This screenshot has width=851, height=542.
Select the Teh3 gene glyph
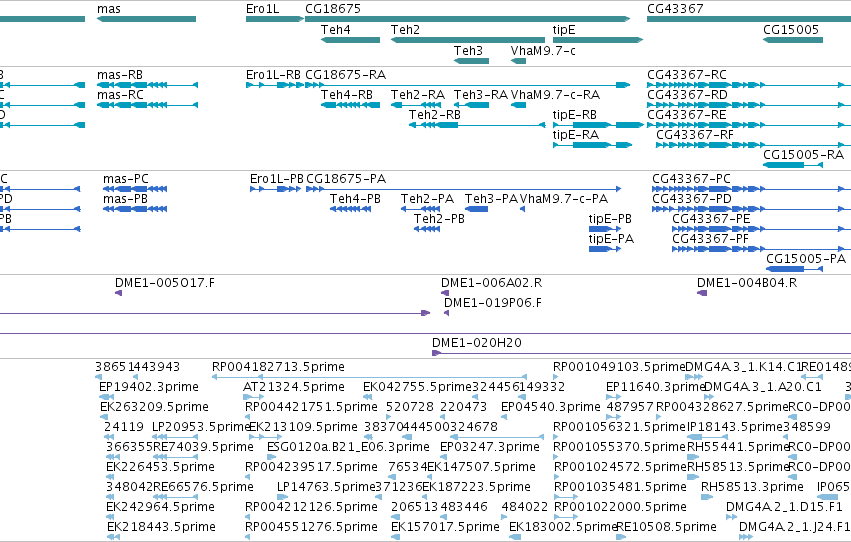click(471, 61)
